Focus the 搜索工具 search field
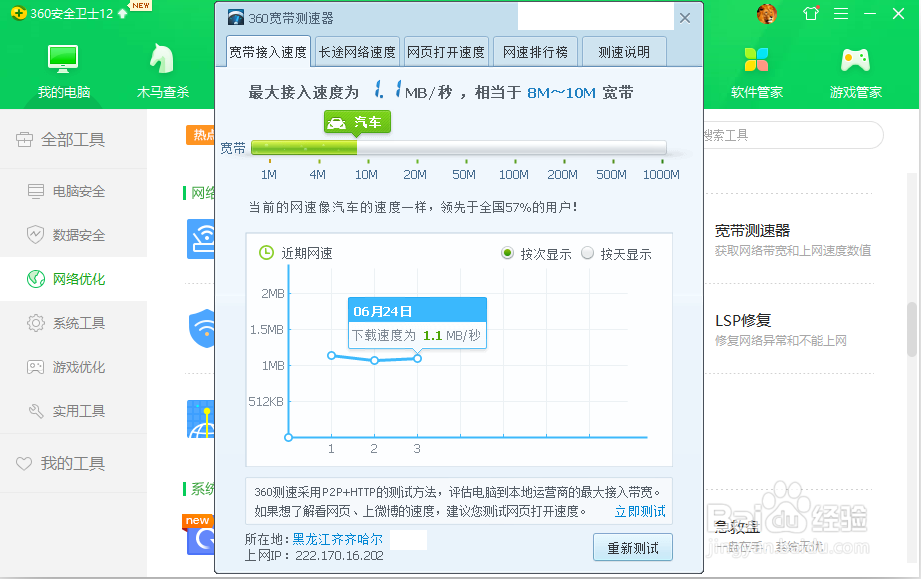The height and width of the screenshot is (579, 921). [793, 136]
